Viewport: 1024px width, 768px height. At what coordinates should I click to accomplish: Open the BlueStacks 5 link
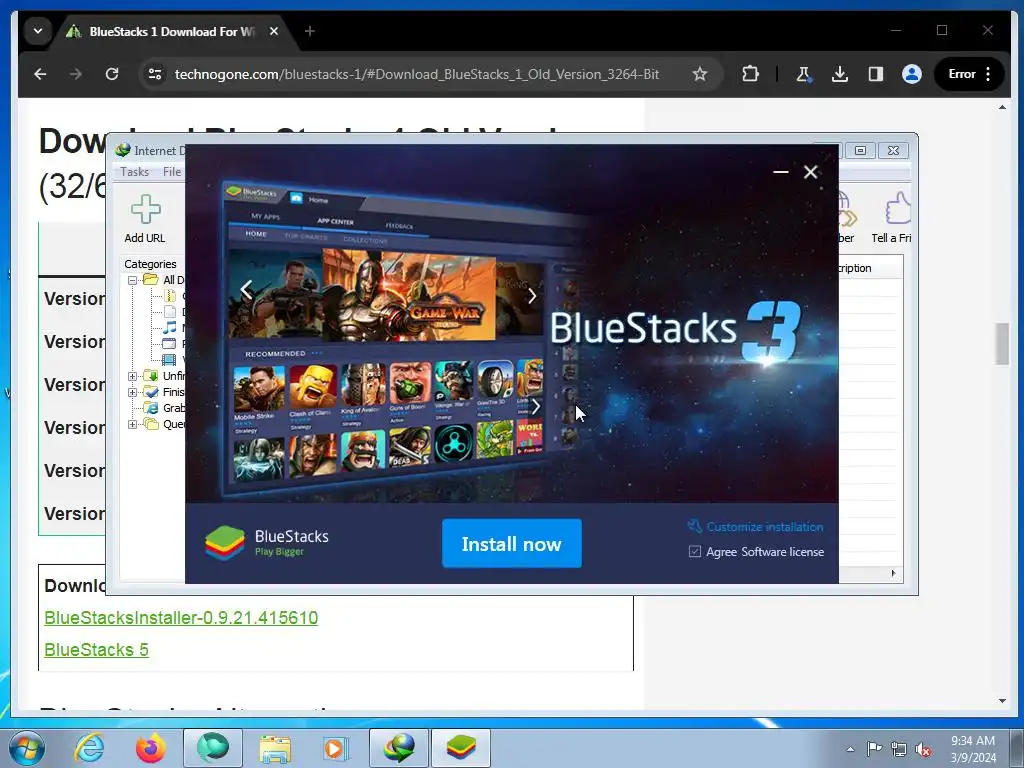coord(96,650)
